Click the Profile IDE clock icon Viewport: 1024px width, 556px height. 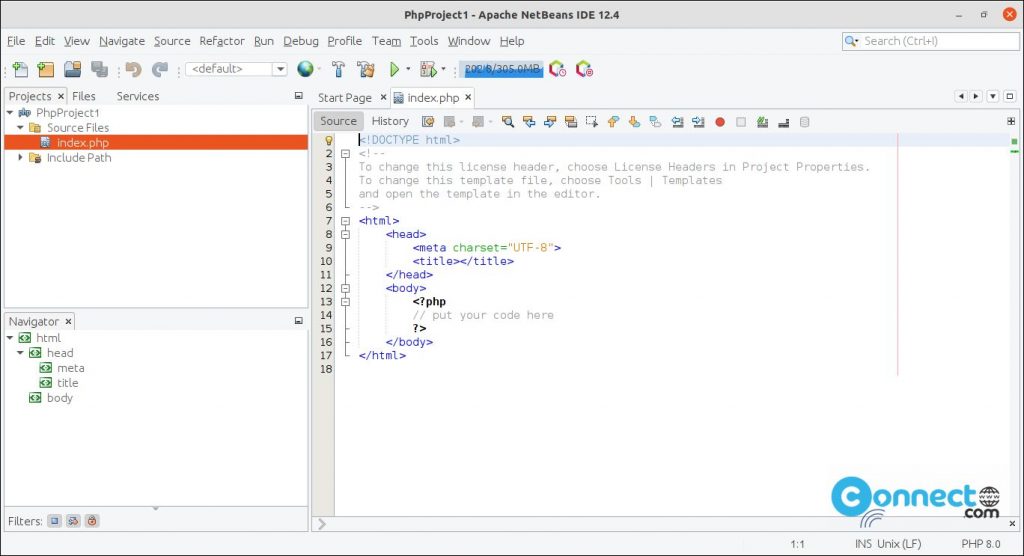pos(558,69)
